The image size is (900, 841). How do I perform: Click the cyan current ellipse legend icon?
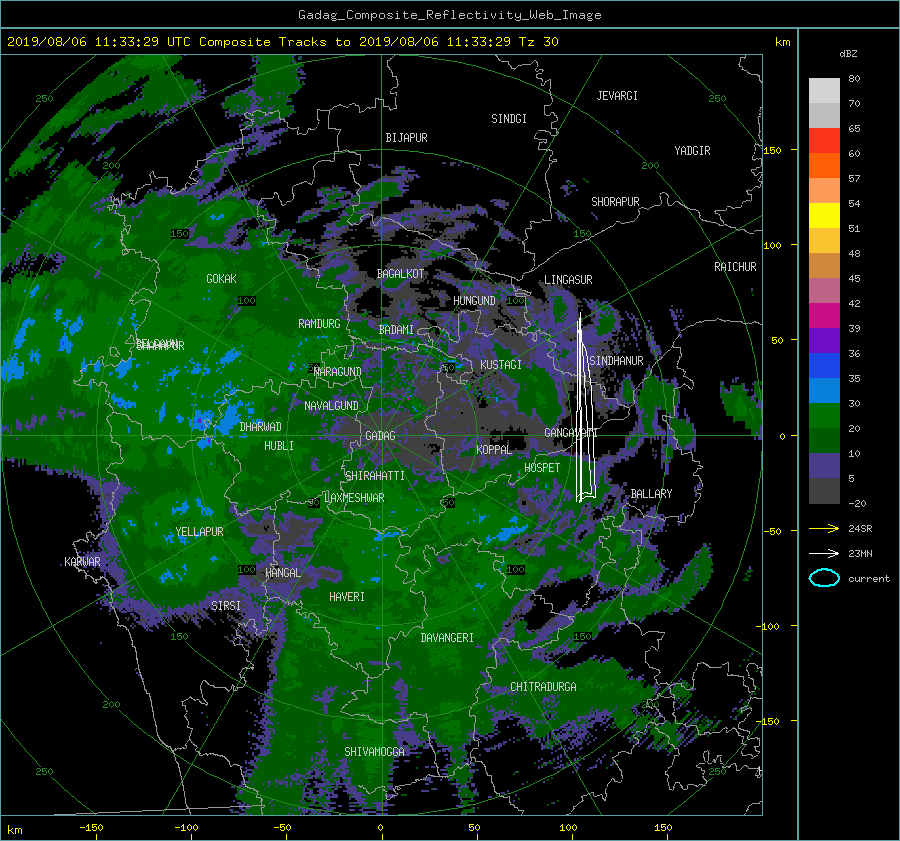[824, 578]
